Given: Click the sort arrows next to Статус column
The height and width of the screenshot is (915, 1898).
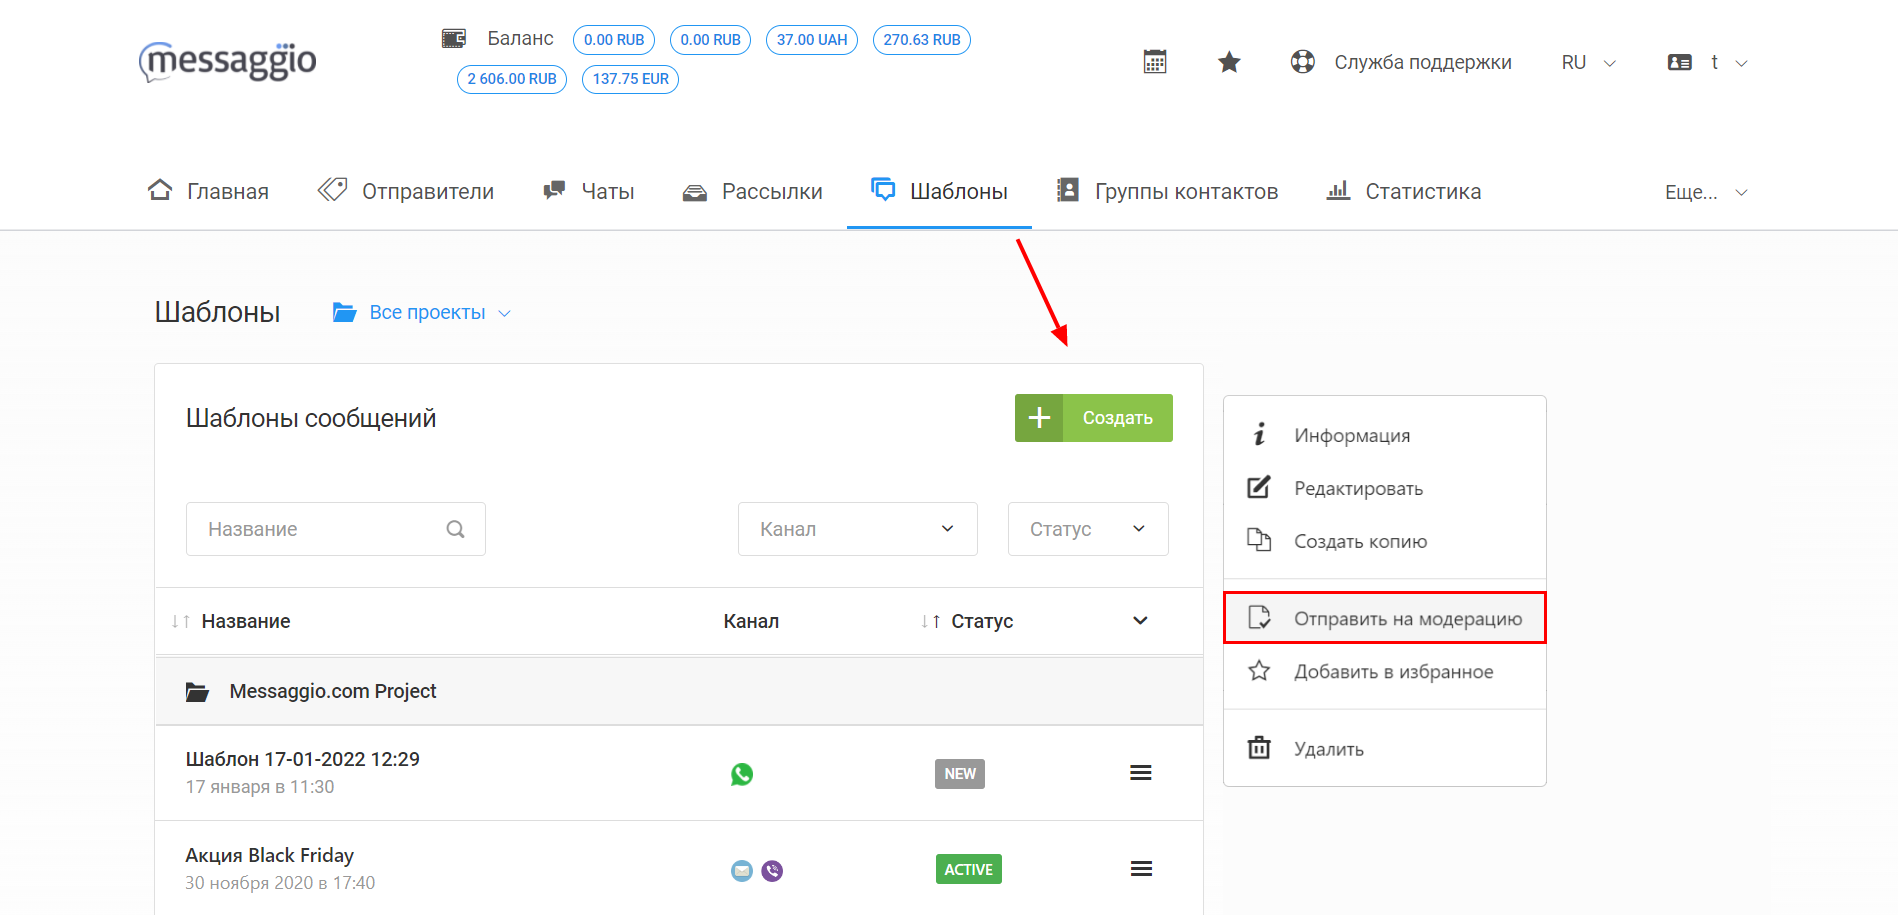Looking at the screenshot, I should coord(930,622).
